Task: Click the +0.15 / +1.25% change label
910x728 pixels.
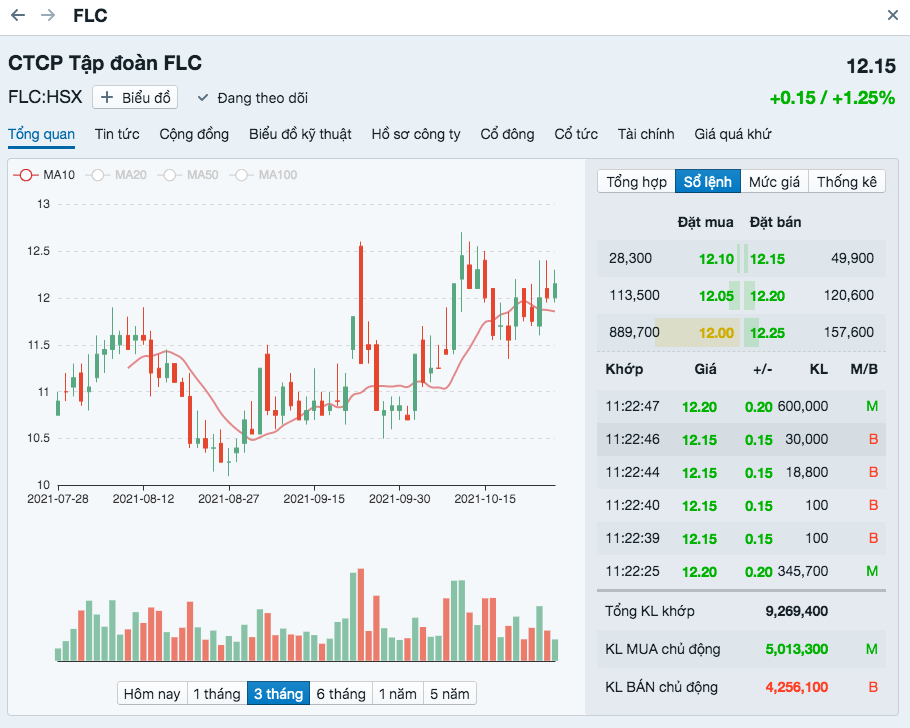Action: click(832, 98)
